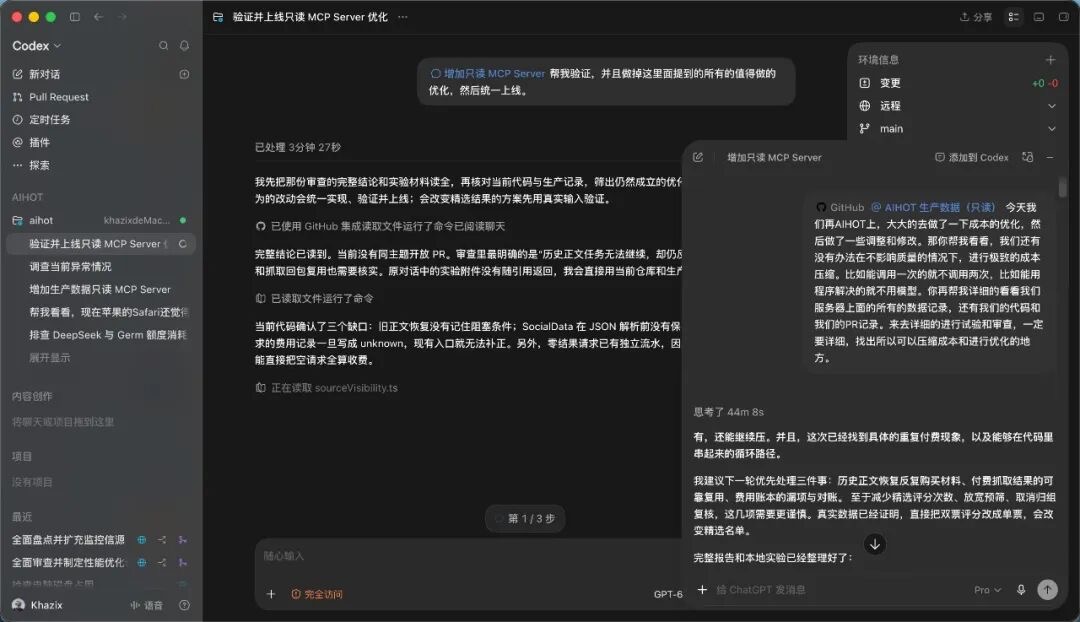Toggle the sidebar panel icon
Viewport: 1080px width, 622px height.
[75, 17]
